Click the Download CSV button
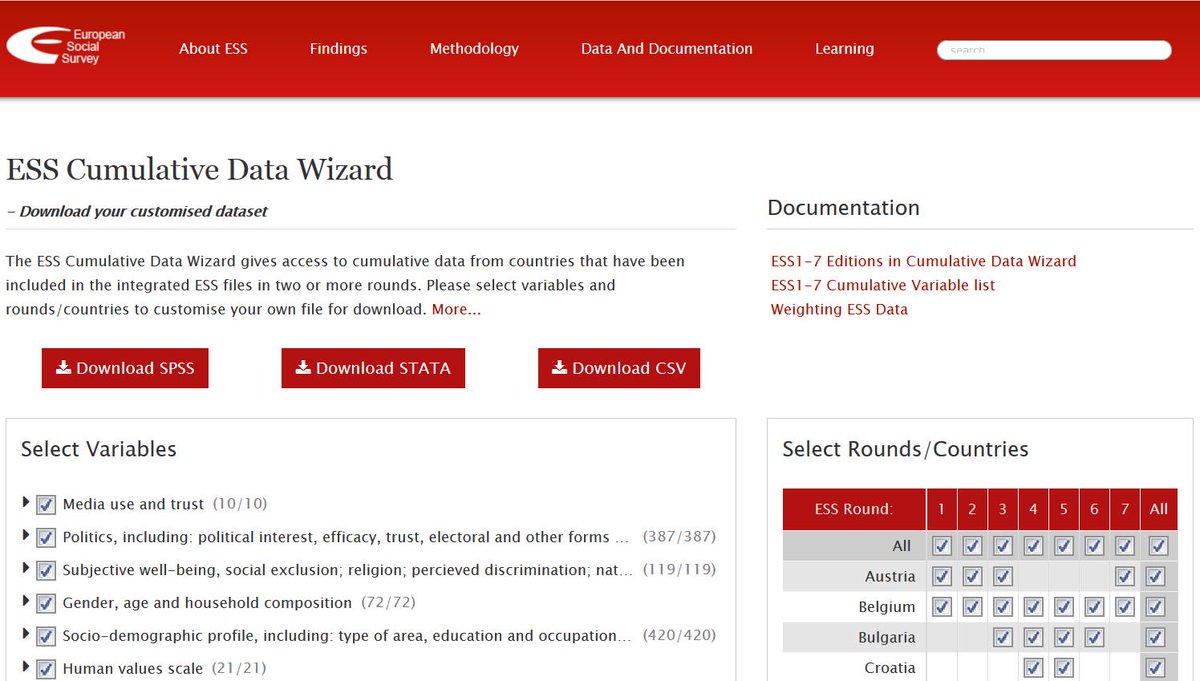The image size is (1200, 681). click(619, 368)
